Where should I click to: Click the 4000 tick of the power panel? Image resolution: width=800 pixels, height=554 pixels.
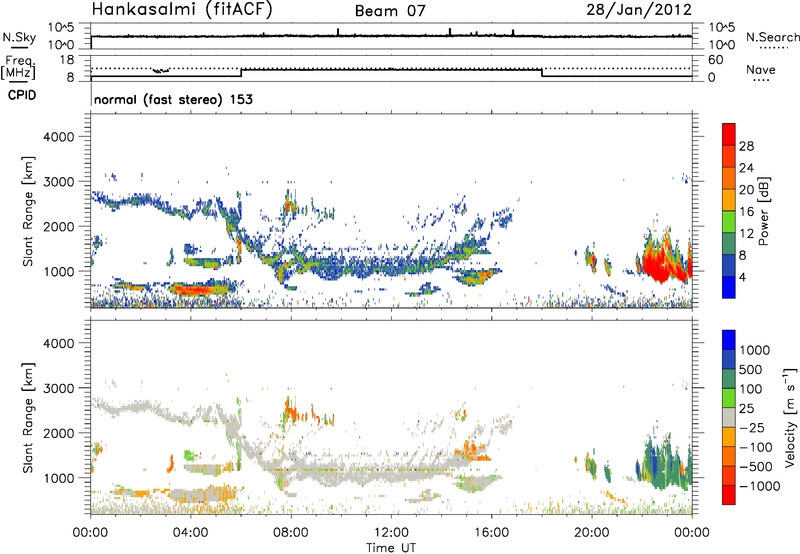58,137
